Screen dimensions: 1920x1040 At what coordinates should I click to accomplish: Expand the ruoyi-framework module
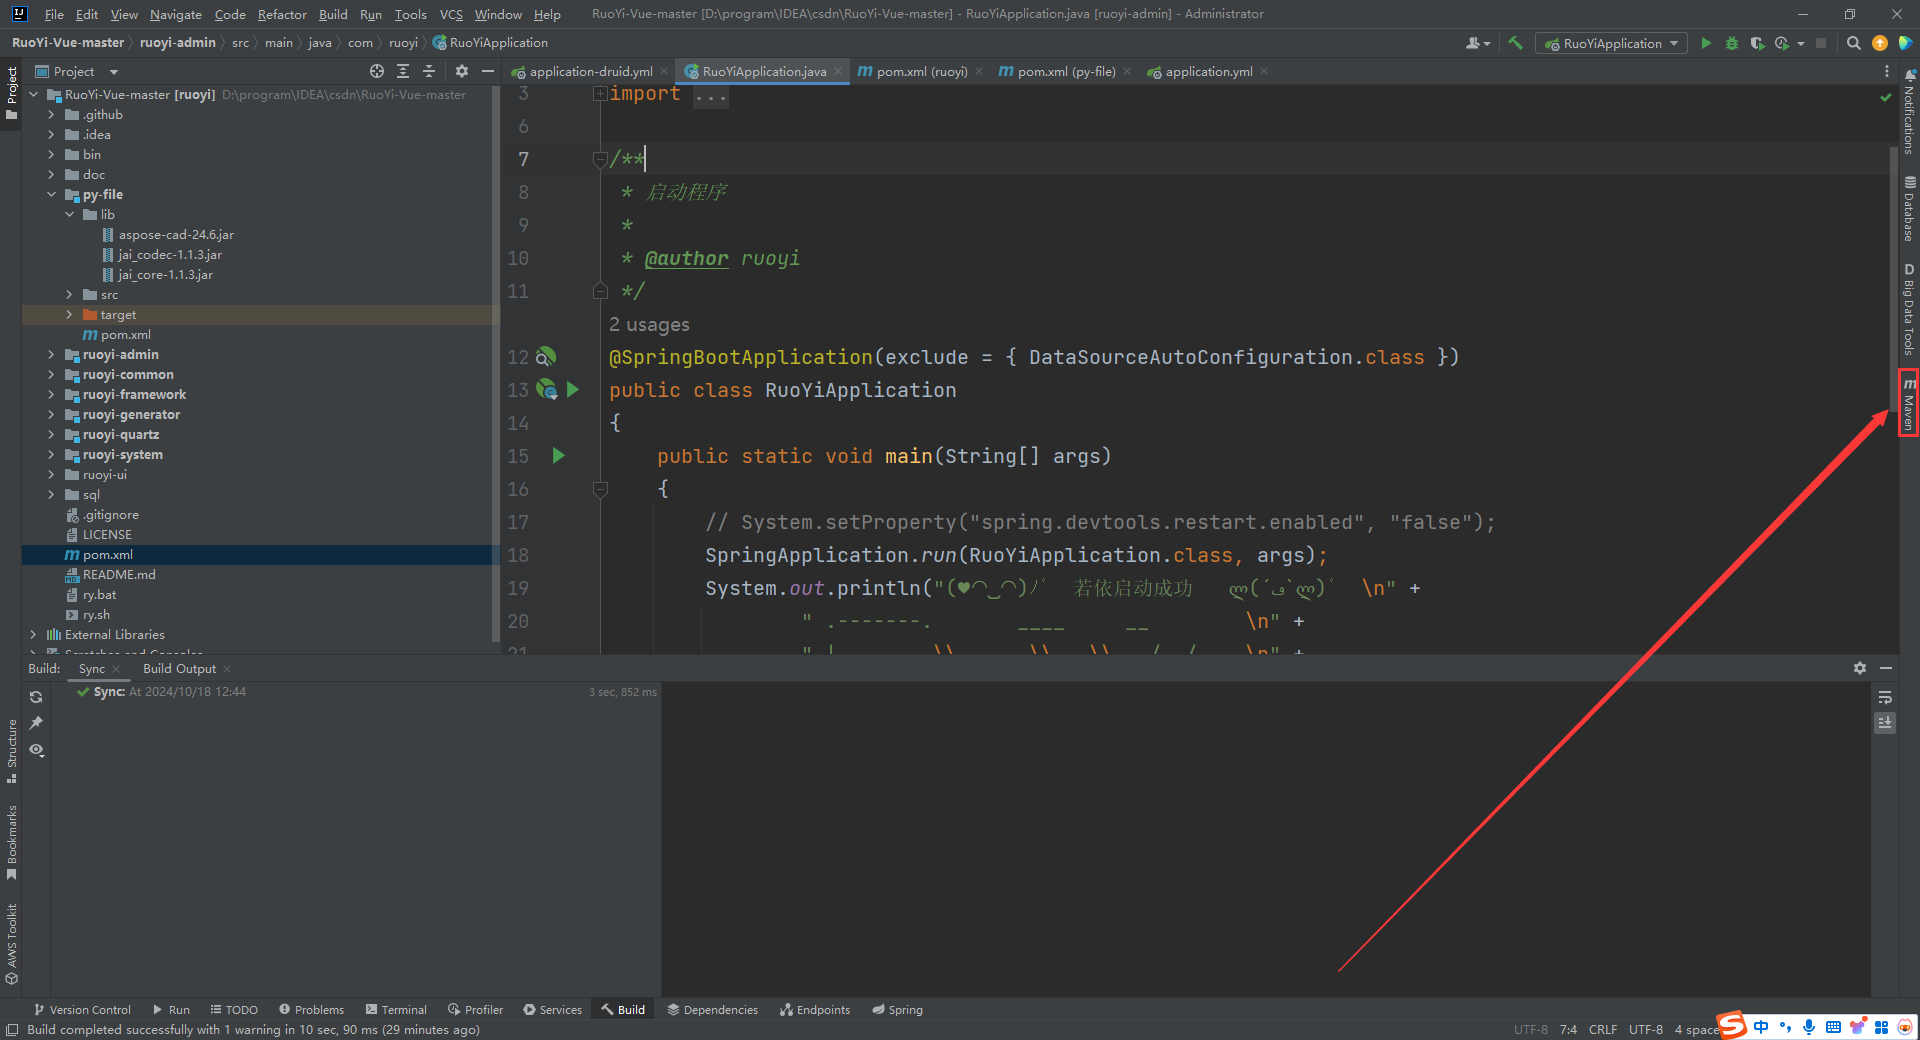tap(51, 395)
